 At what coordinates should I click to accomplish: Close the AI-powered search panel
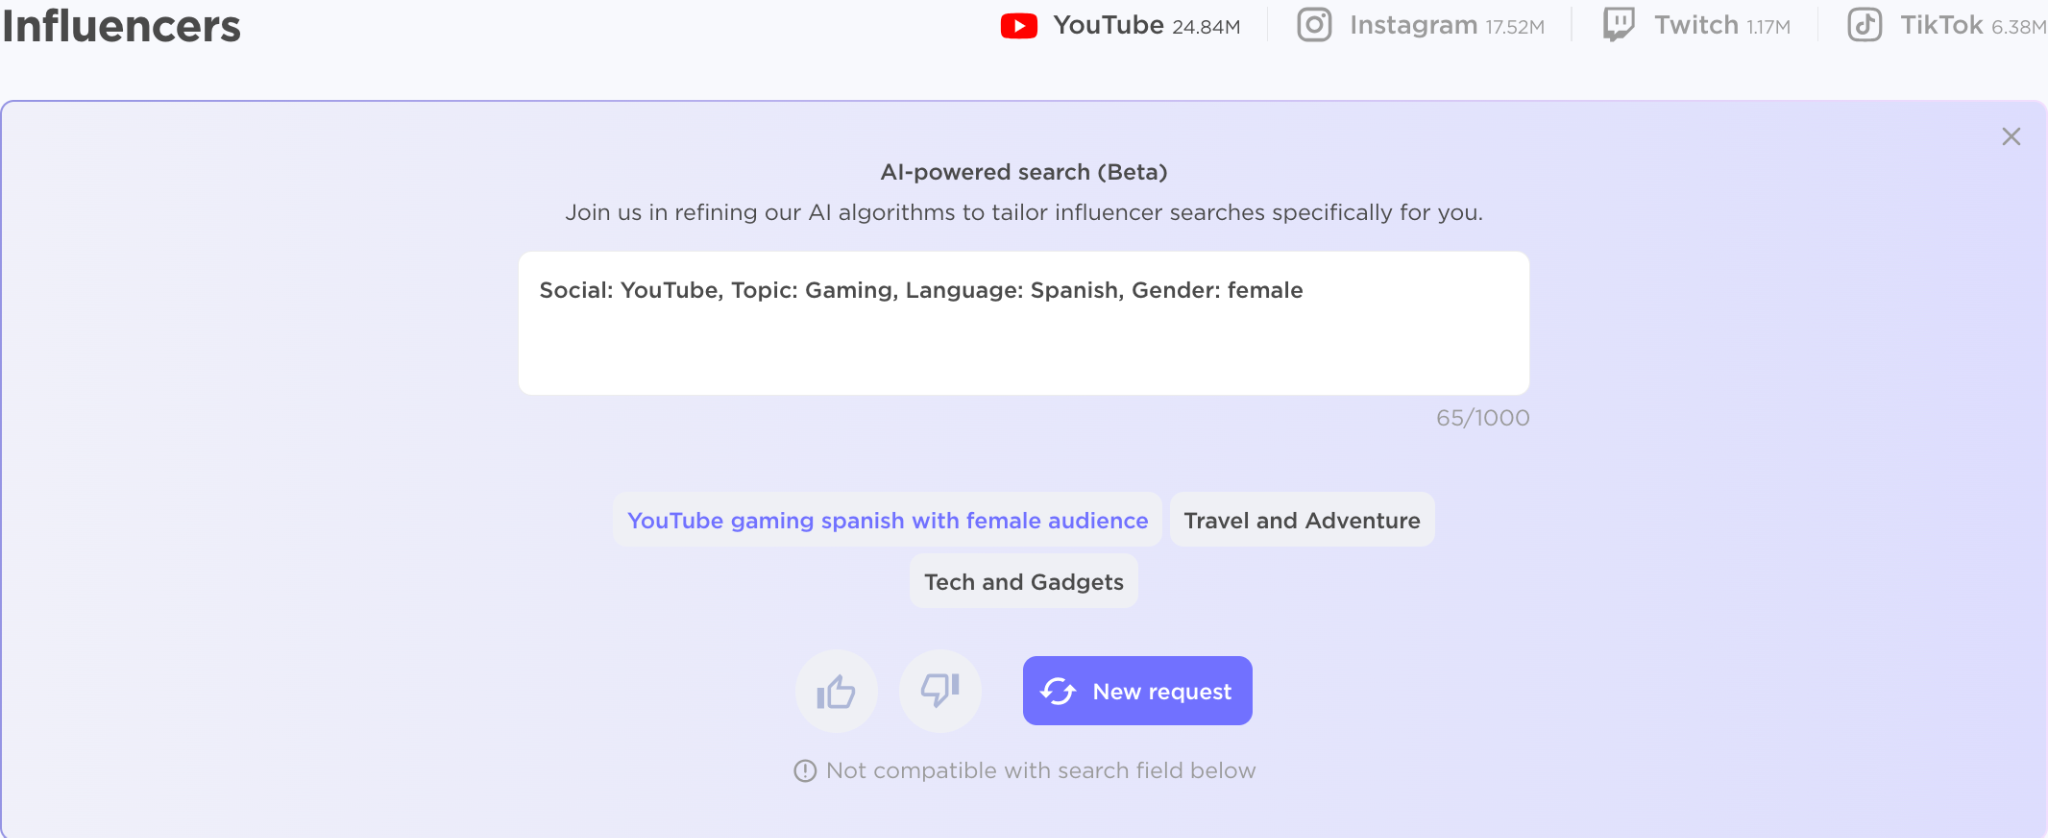[2011, 137]
